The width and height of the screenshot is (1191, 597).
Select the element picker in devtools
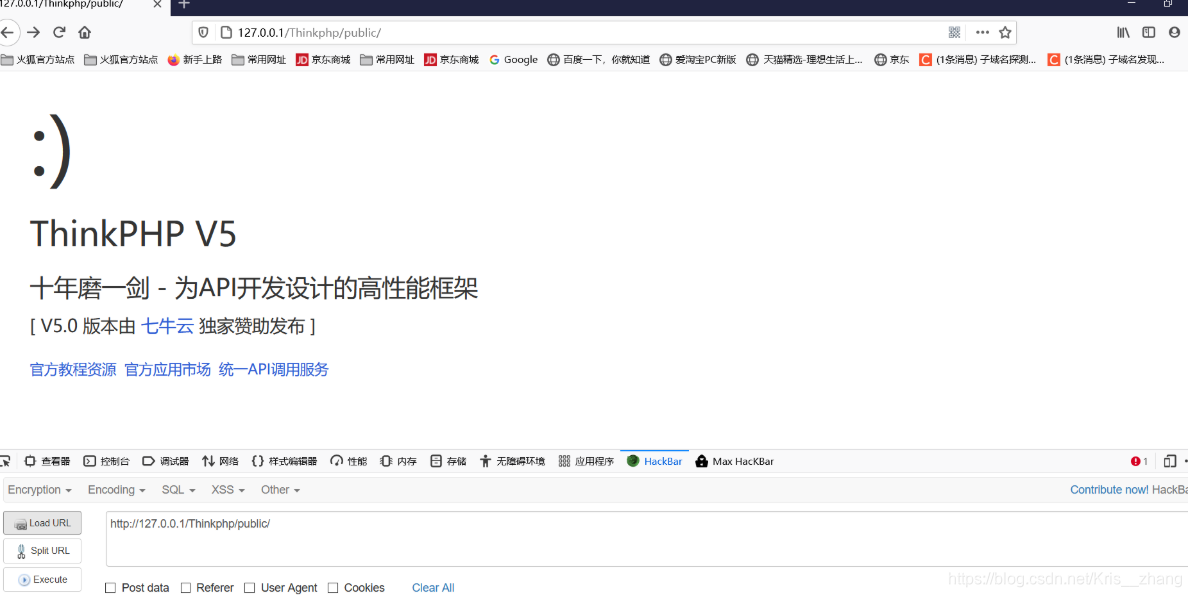(x=5, y=461)
